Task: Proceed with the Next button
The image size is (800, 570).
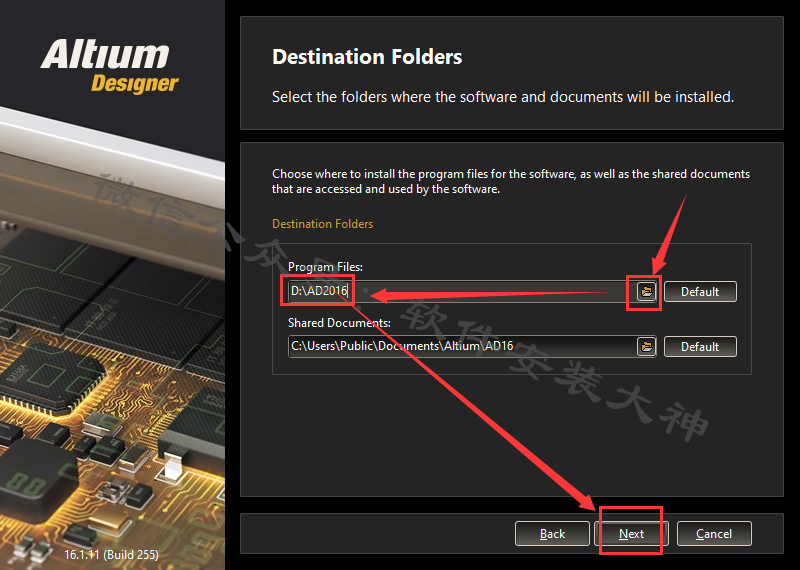Action: click(x=631, y=534)
